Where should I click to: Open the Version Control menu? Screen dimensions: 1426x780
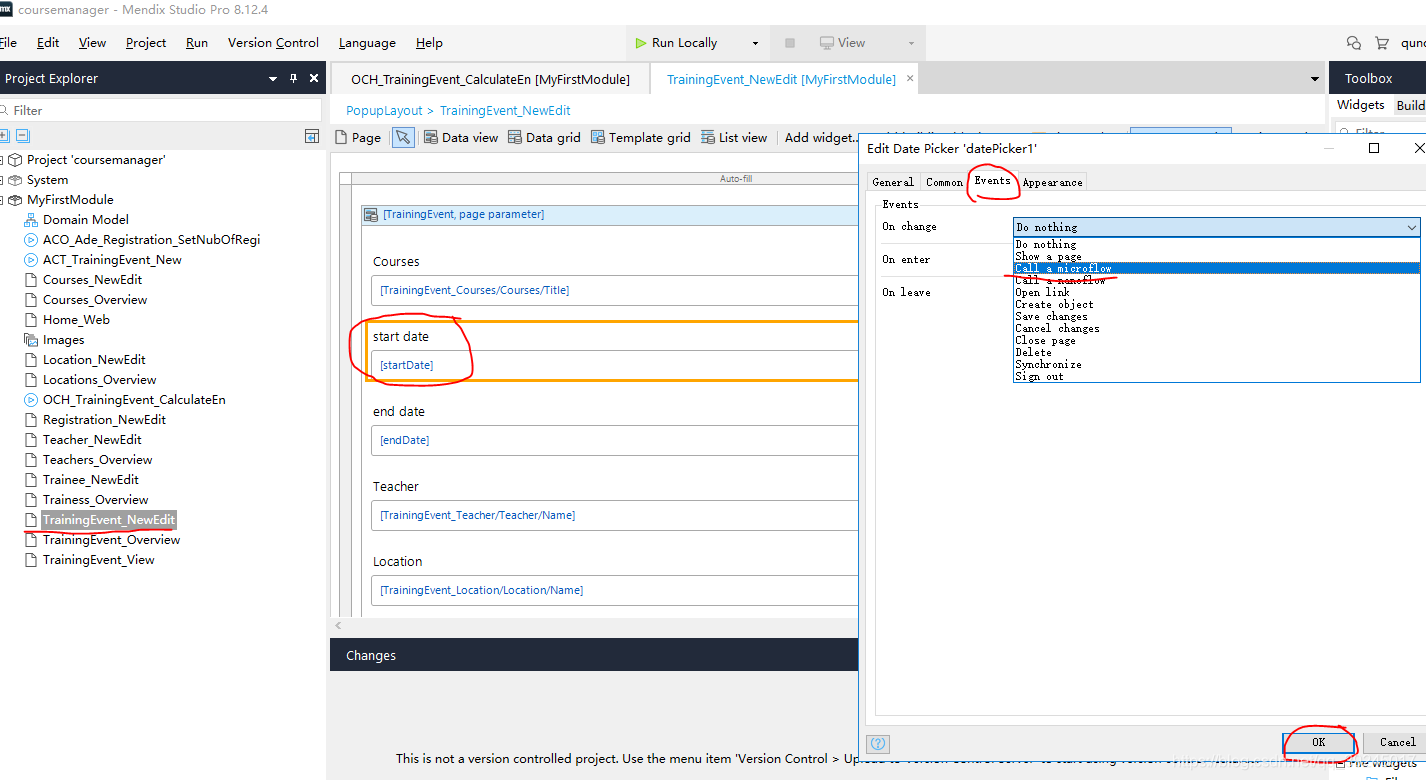coord(273,43)
